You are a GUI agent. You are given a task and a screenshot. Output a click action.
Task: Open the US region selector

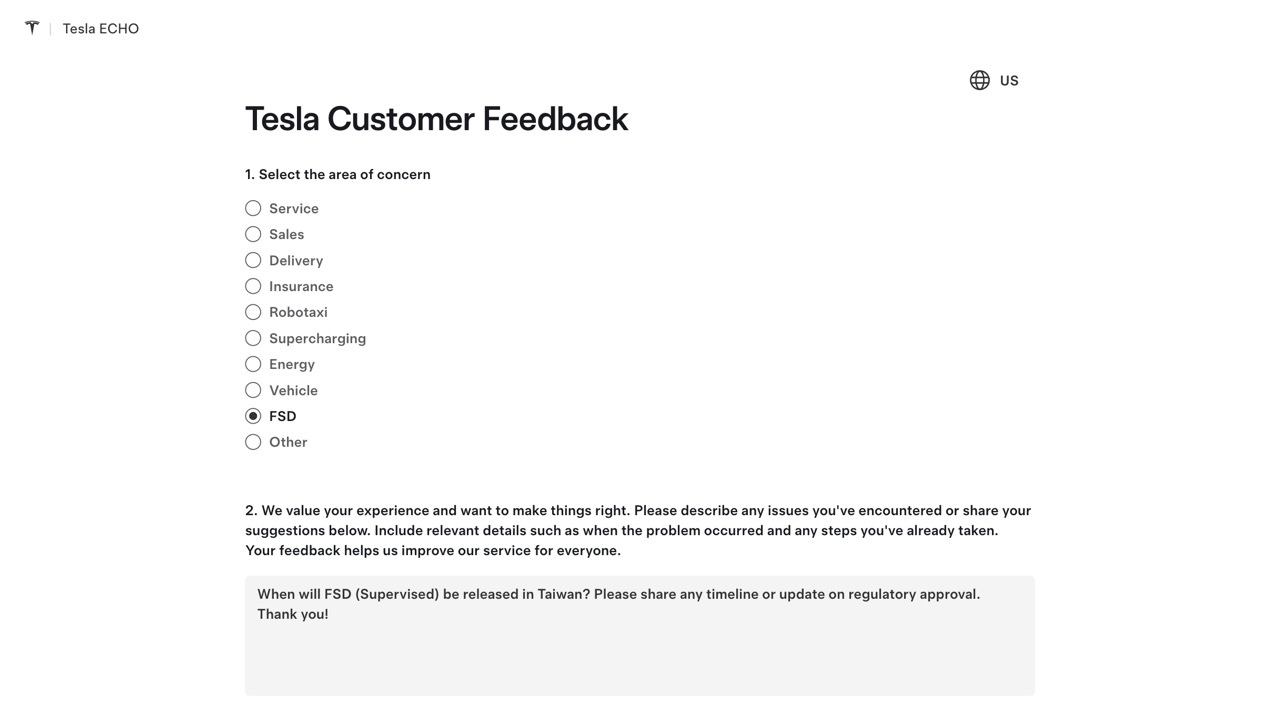pos(1009,81)
